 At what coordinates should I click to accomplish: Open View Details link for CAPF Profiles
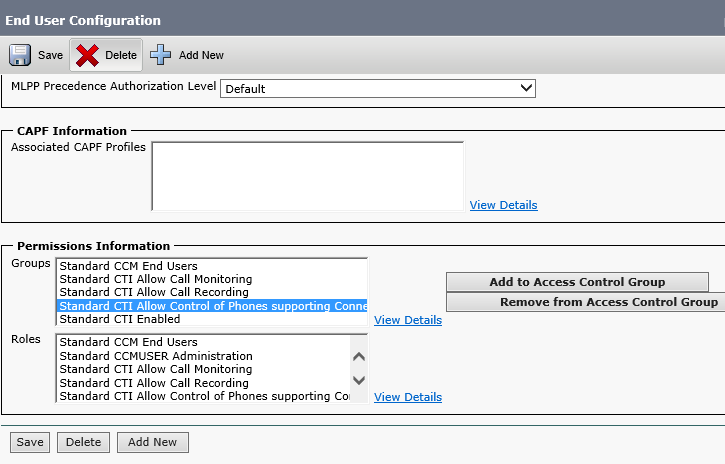coord(504,205)
